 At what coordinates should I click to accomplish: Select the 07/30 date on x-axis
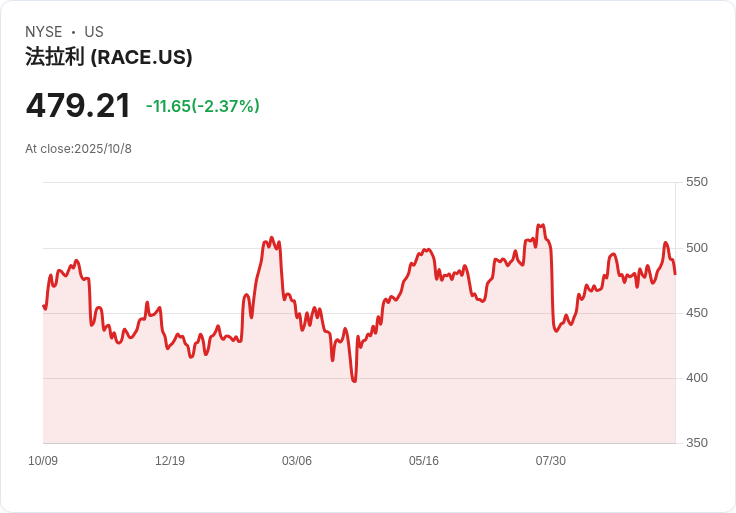click(551, 461)
